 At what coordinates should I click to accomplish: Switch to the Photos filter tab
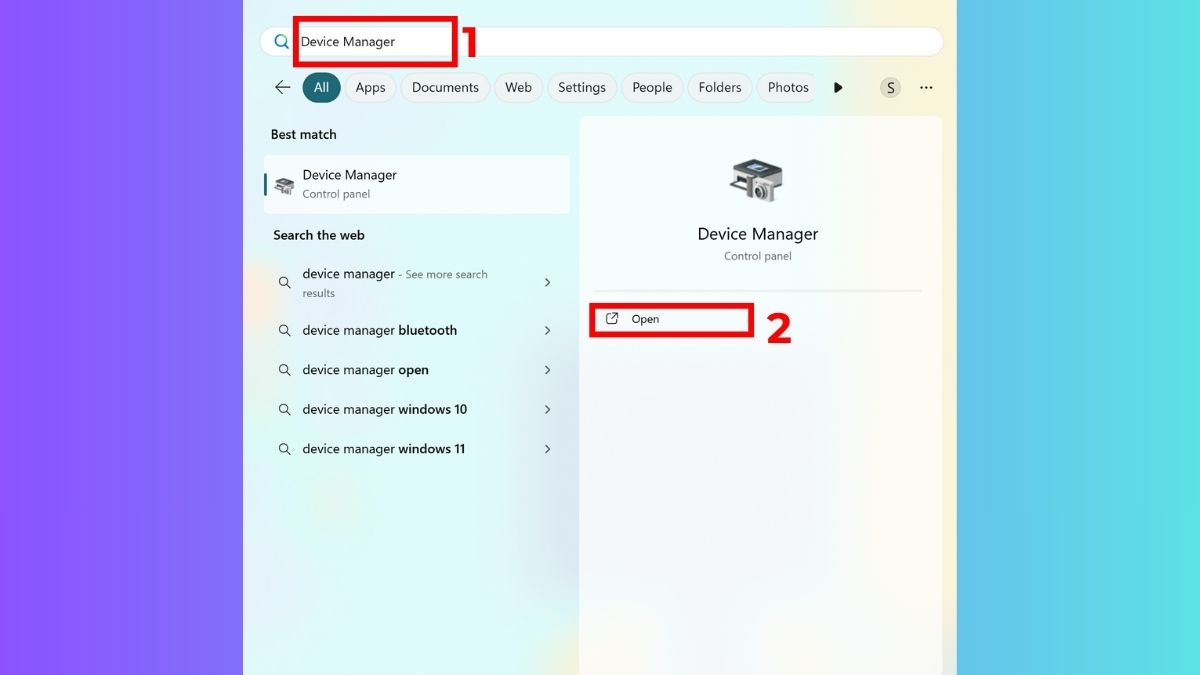point(787,87)
